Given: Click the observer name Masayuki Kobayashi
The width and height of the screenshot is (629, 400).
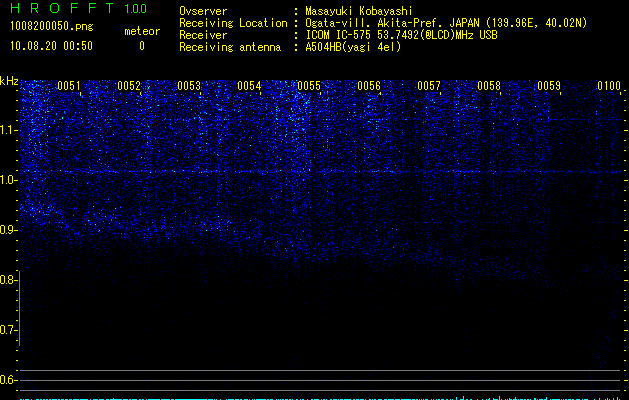Looking at the screenshot, I should [x=359, y=11].
